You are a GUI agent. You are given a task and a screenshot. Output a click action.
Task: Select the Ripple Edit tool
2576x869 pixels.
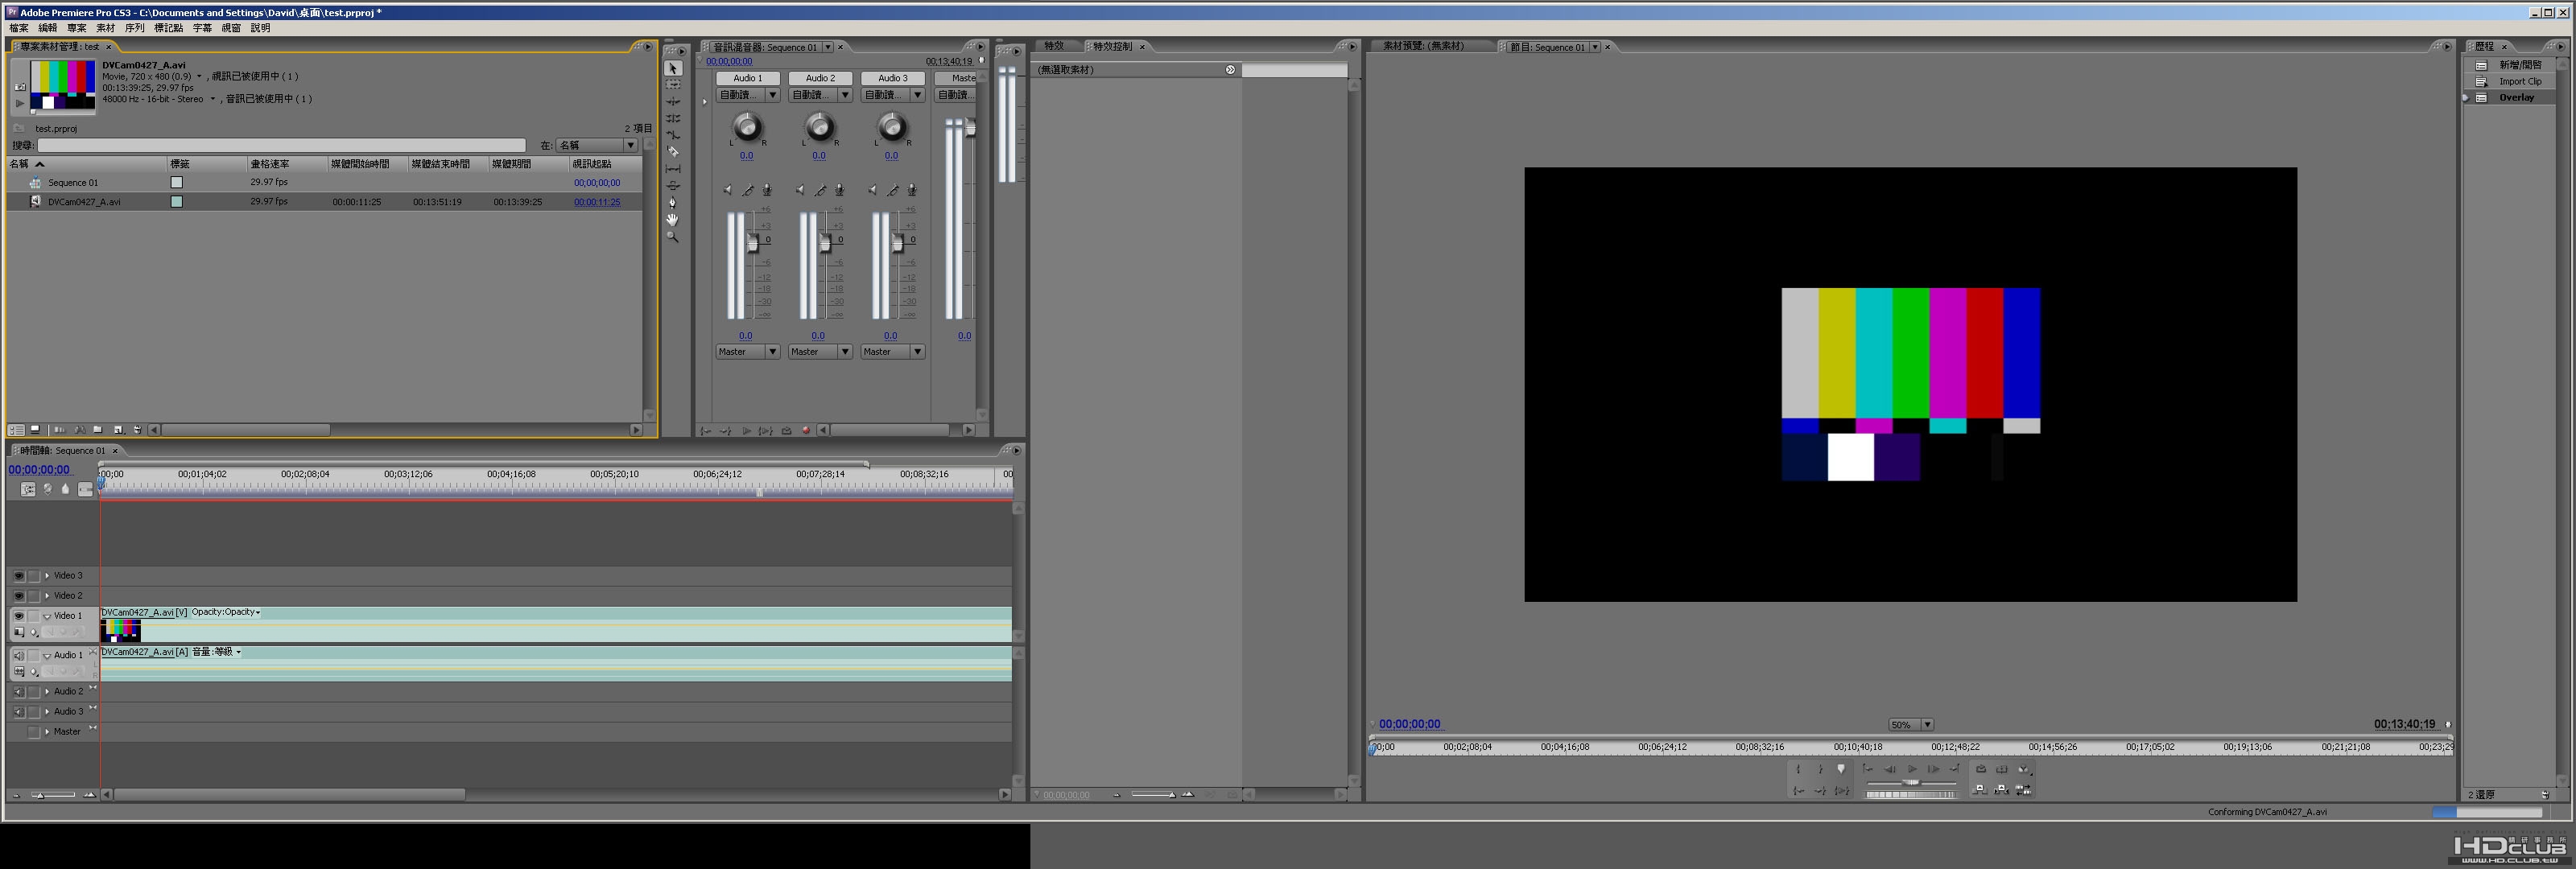pyautogui.click(x=673, y=102)
